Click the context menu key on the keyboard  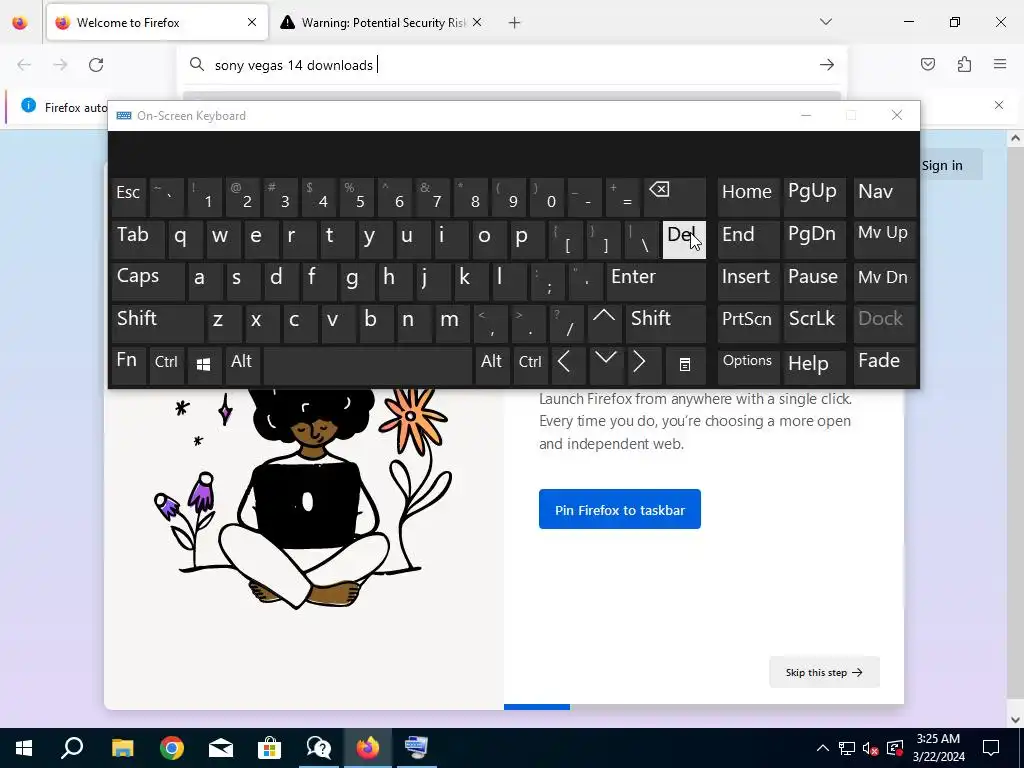(x=685, y=365)
